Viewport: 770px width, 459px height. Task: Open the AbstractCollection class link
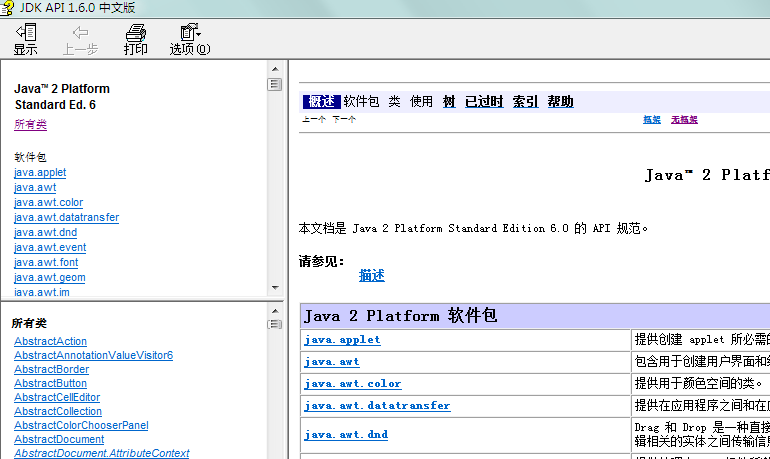coord(58,411)
